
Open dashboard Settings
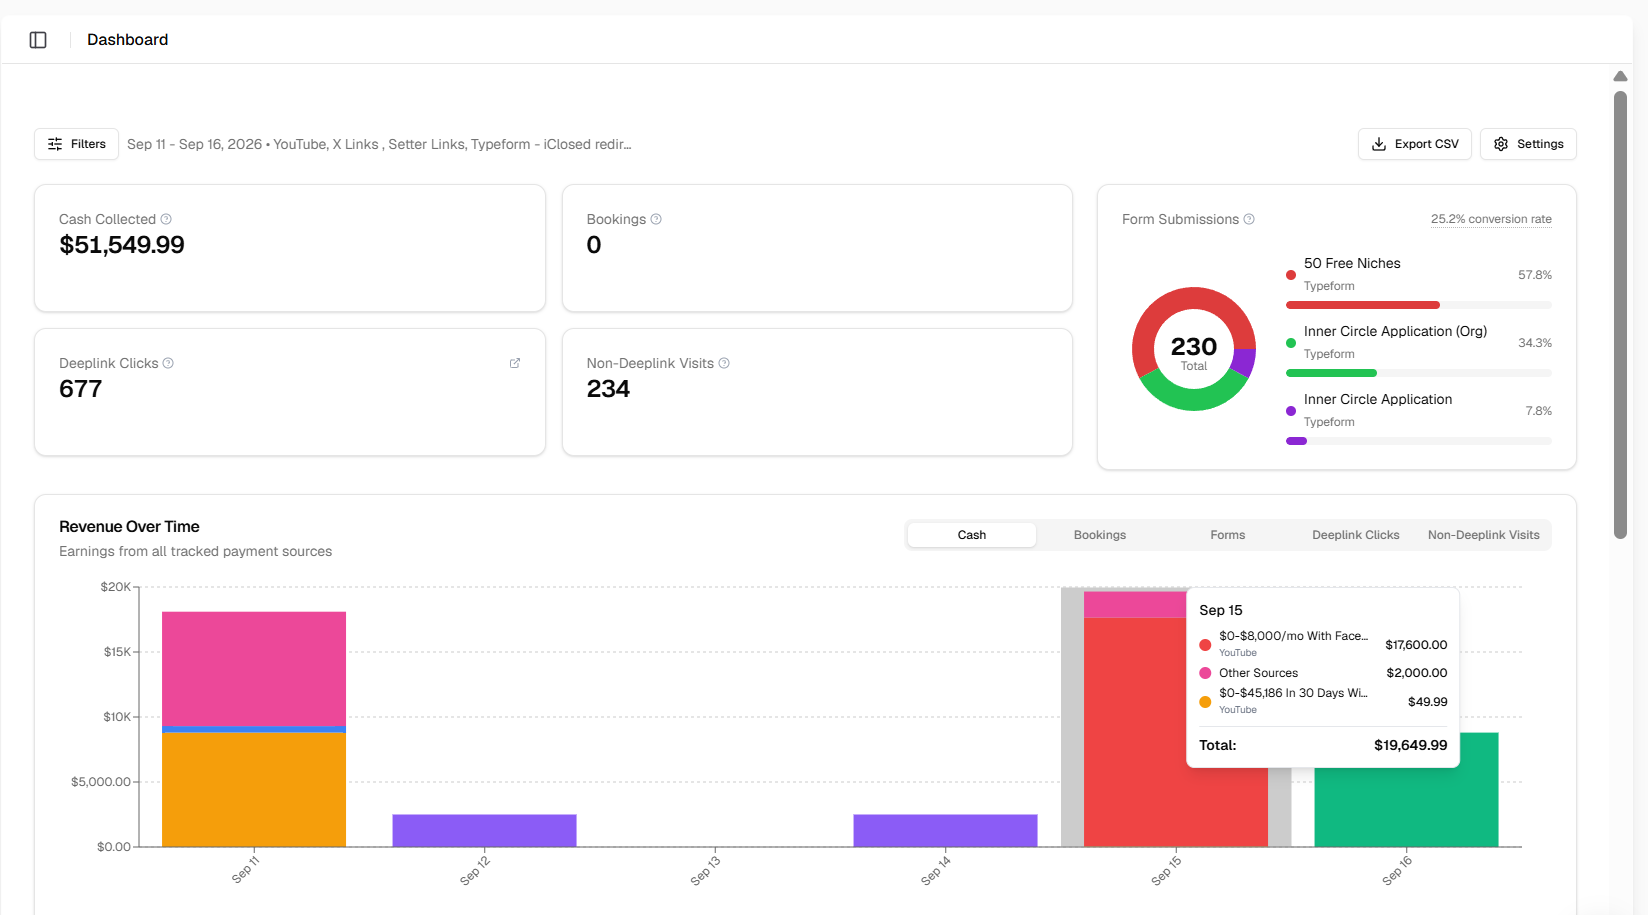click(1528, 144)
